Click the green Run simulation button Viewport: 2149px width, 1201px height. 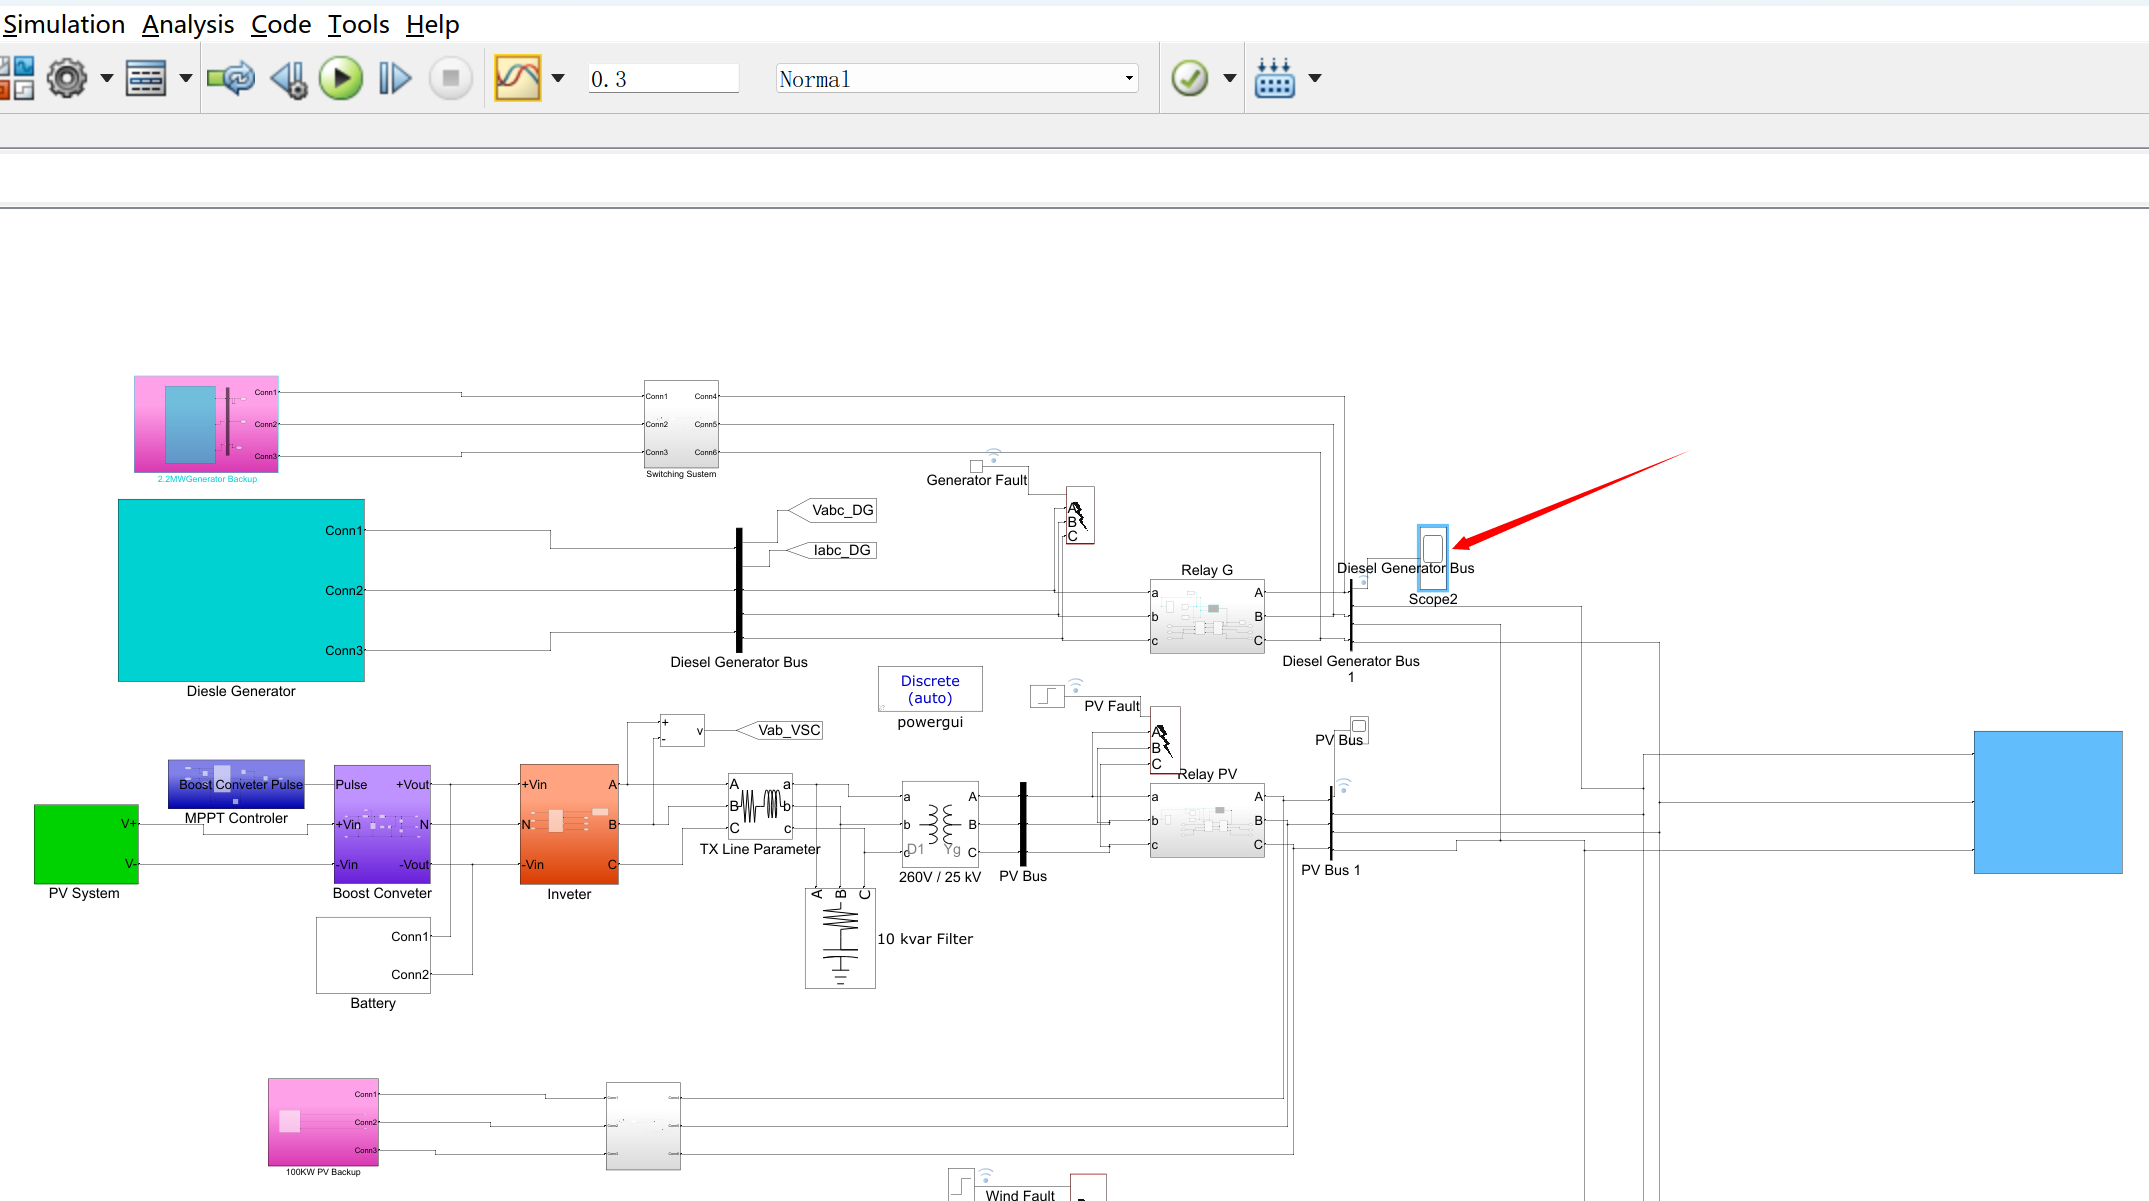(x=341, y=78)
